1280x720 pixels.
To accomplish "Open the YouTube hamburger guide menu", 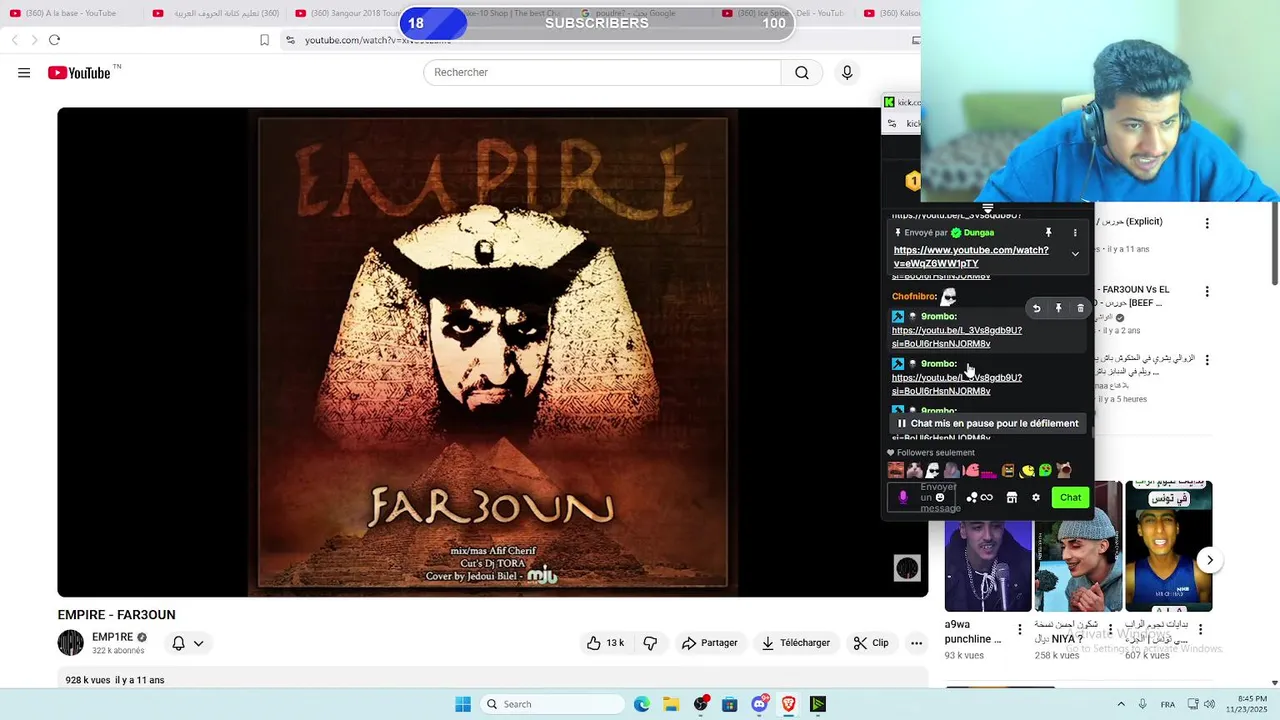I will (24, 73).
